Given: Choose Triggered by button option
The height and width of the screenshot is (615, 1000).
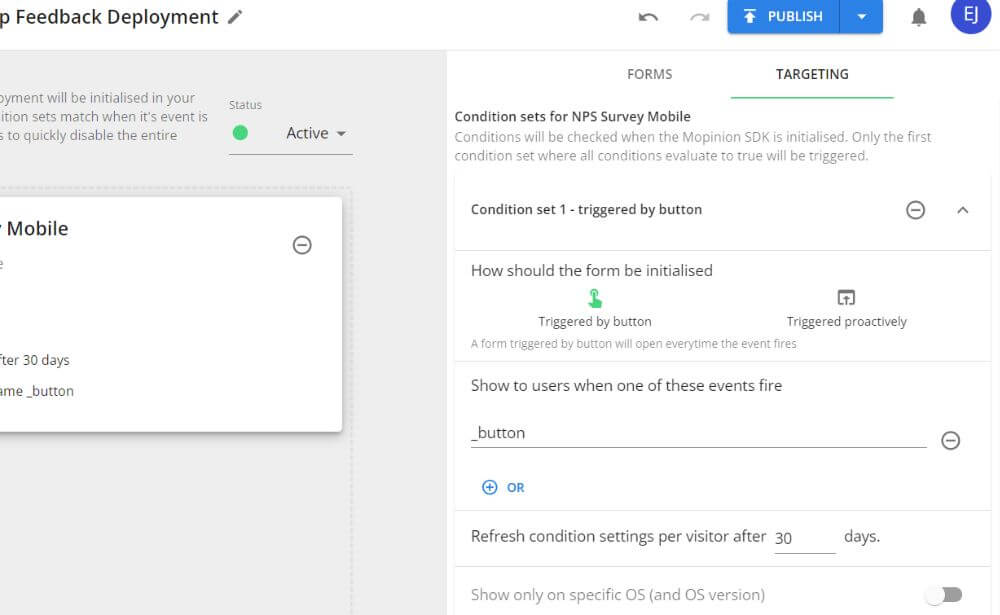Looking at the screenshot, I should click(594, 309).
